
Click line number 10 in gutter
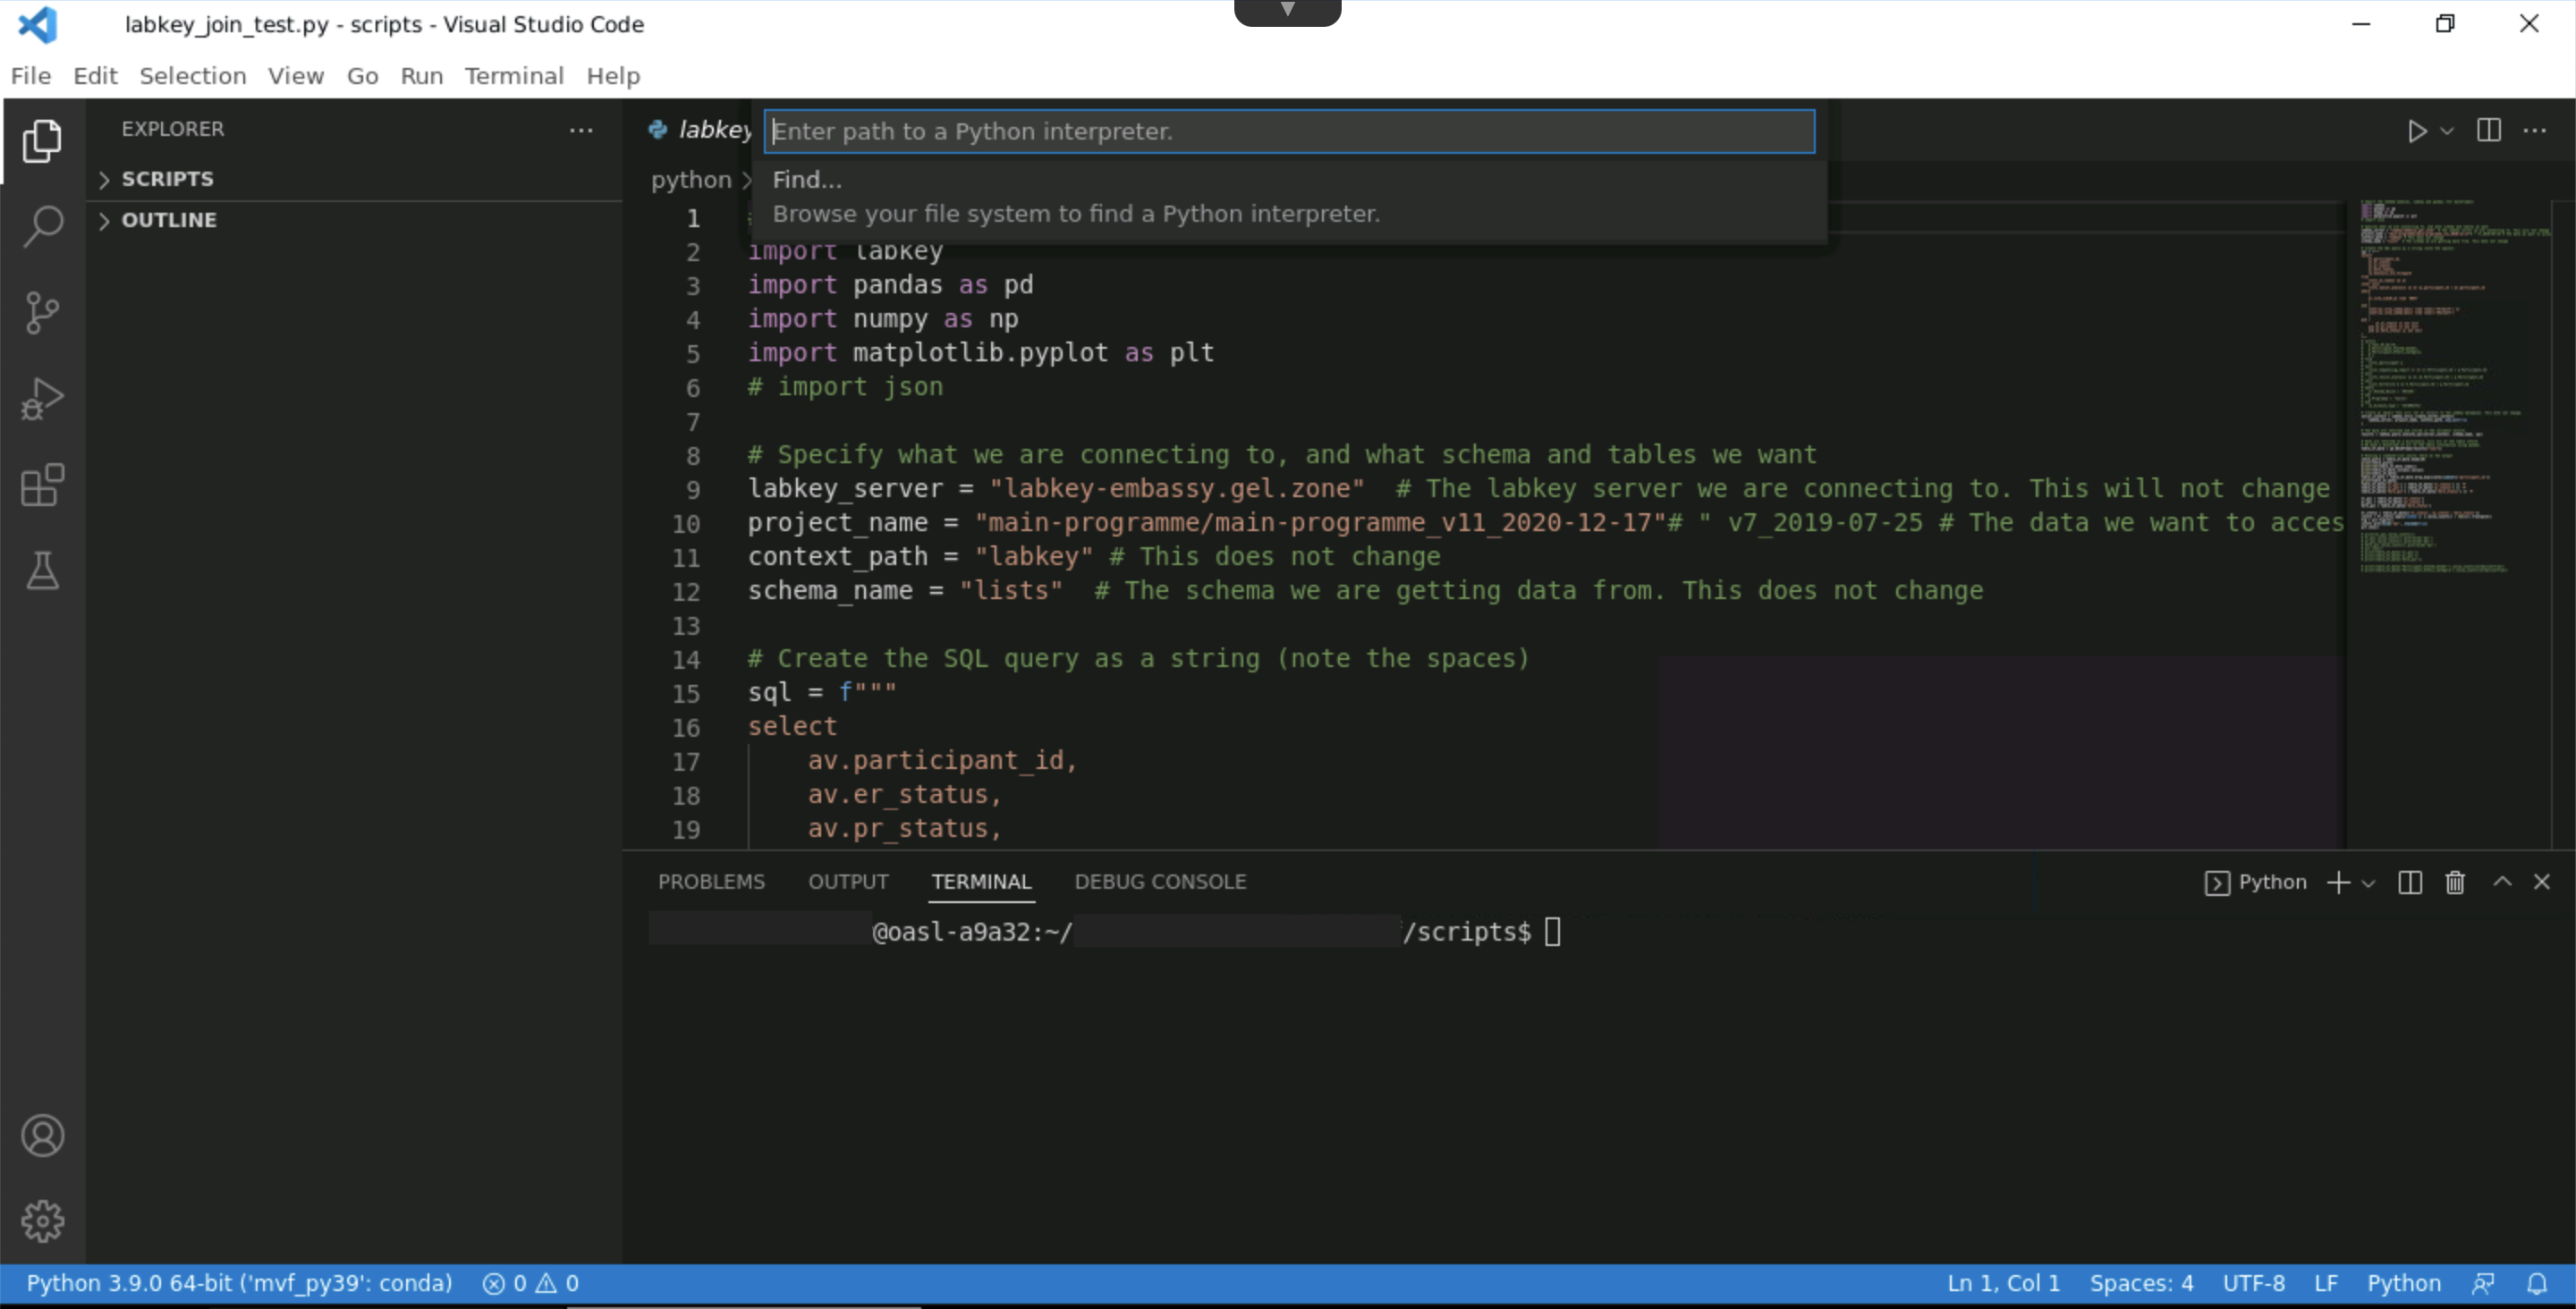coord(686,523)
